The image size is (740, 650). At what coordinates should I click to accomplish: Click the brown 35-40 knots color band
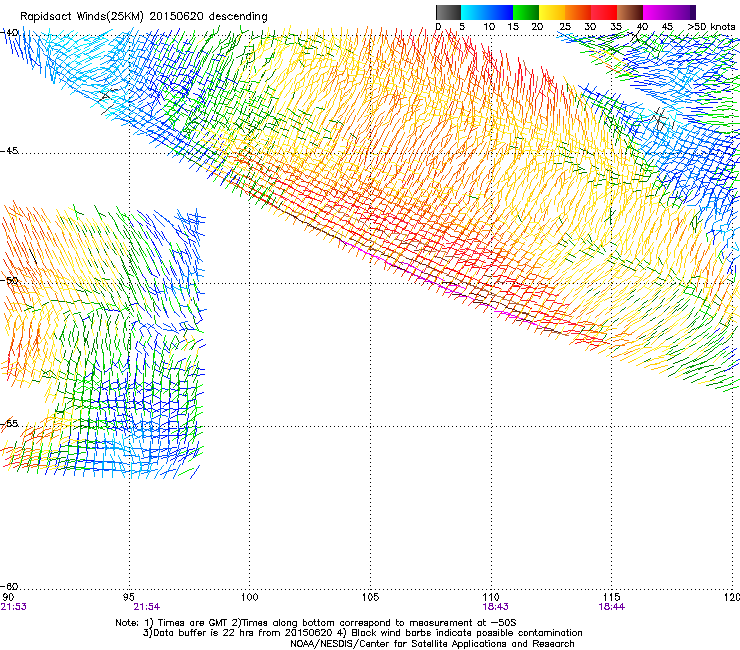(630, 12)
